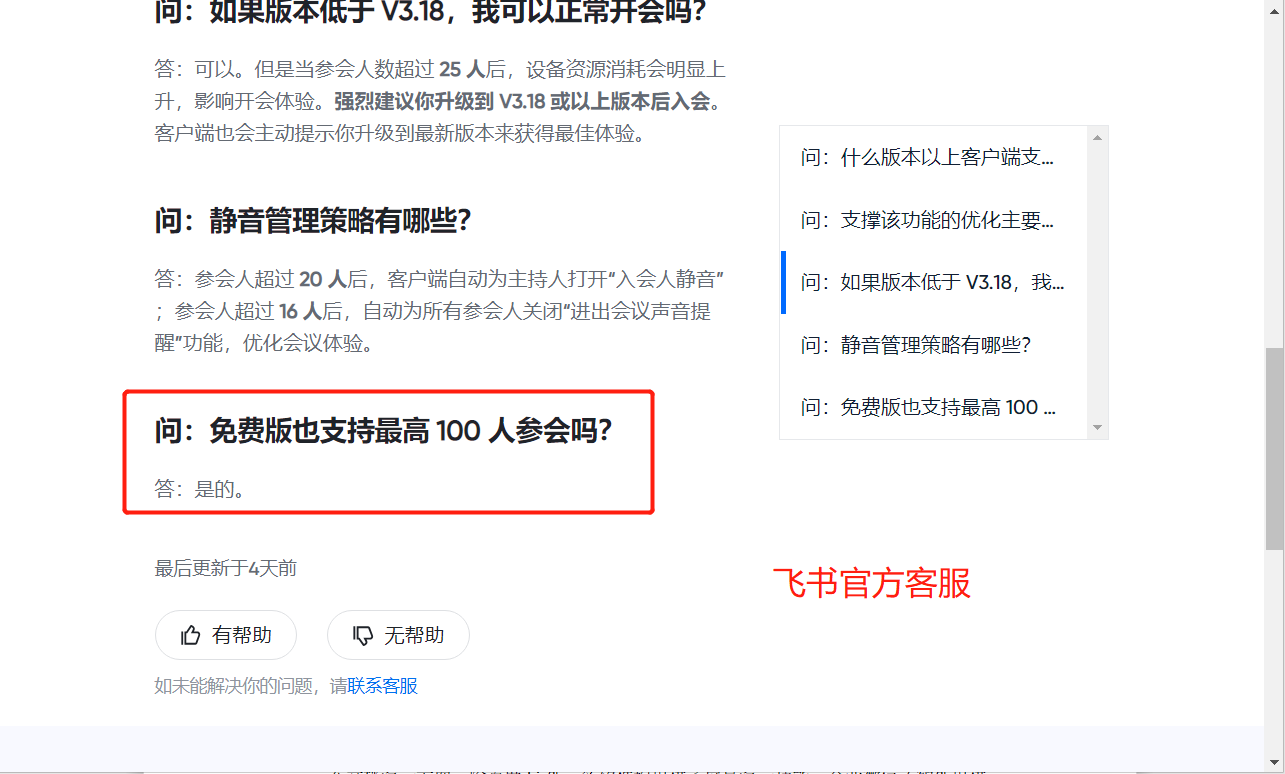Click the outline panel scrollbar track
Image resolution: width=1285 pixels, height=774 pixels.
(x=1097, y=282)
